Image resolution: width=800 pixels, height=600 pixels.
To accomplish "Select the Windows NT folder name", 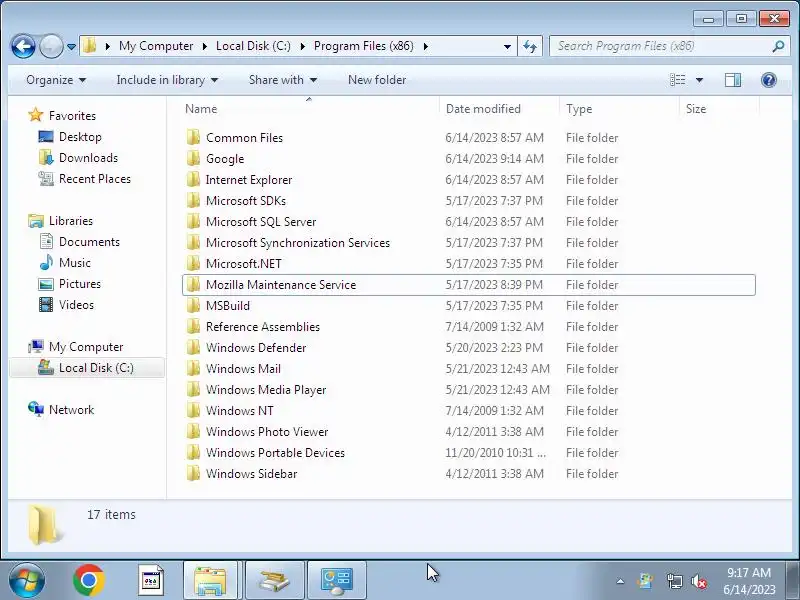I will [239, 411].
